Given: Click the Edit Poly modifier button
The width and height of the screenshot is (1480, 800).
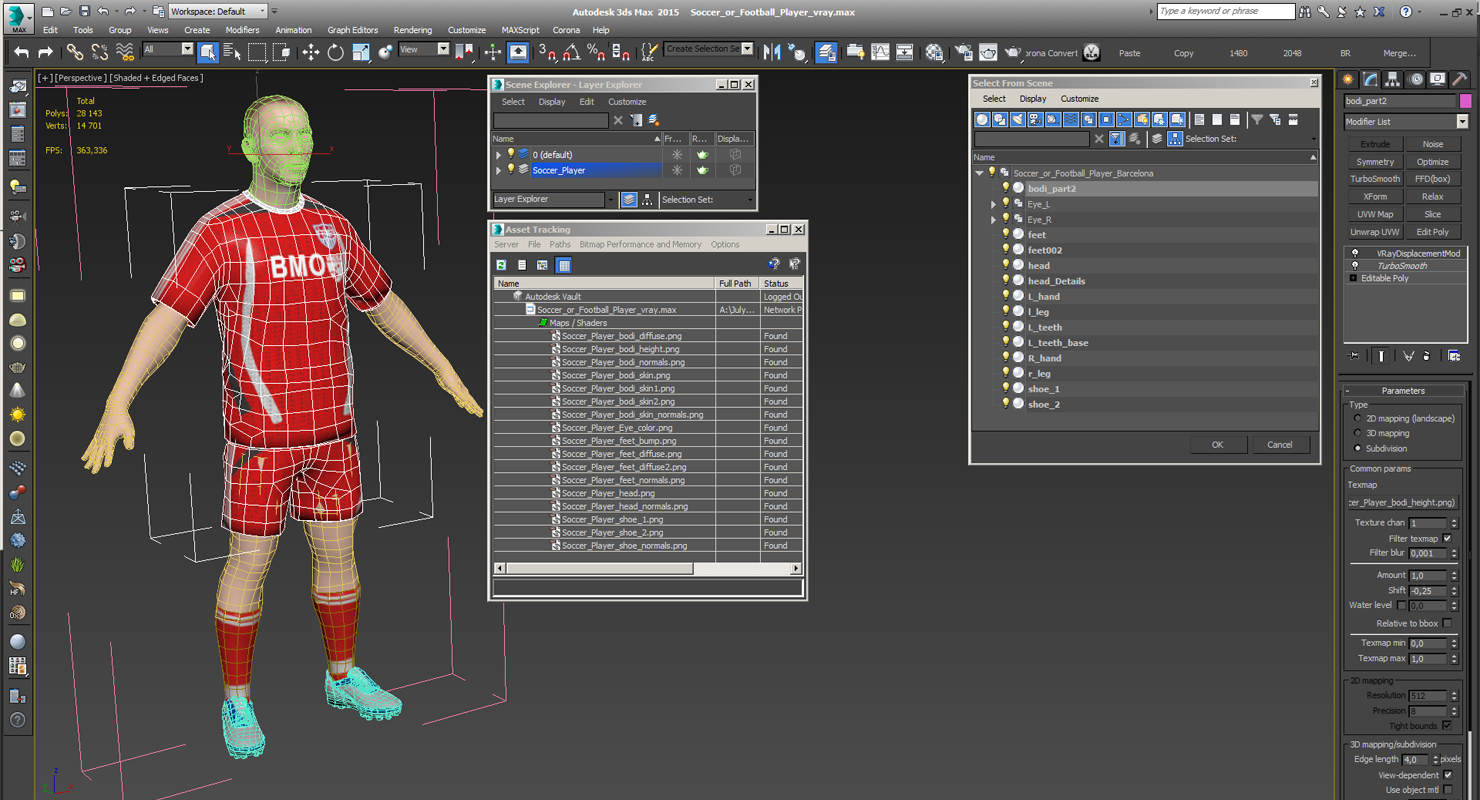Looking at the screenshot, I should click(1432, 232).
